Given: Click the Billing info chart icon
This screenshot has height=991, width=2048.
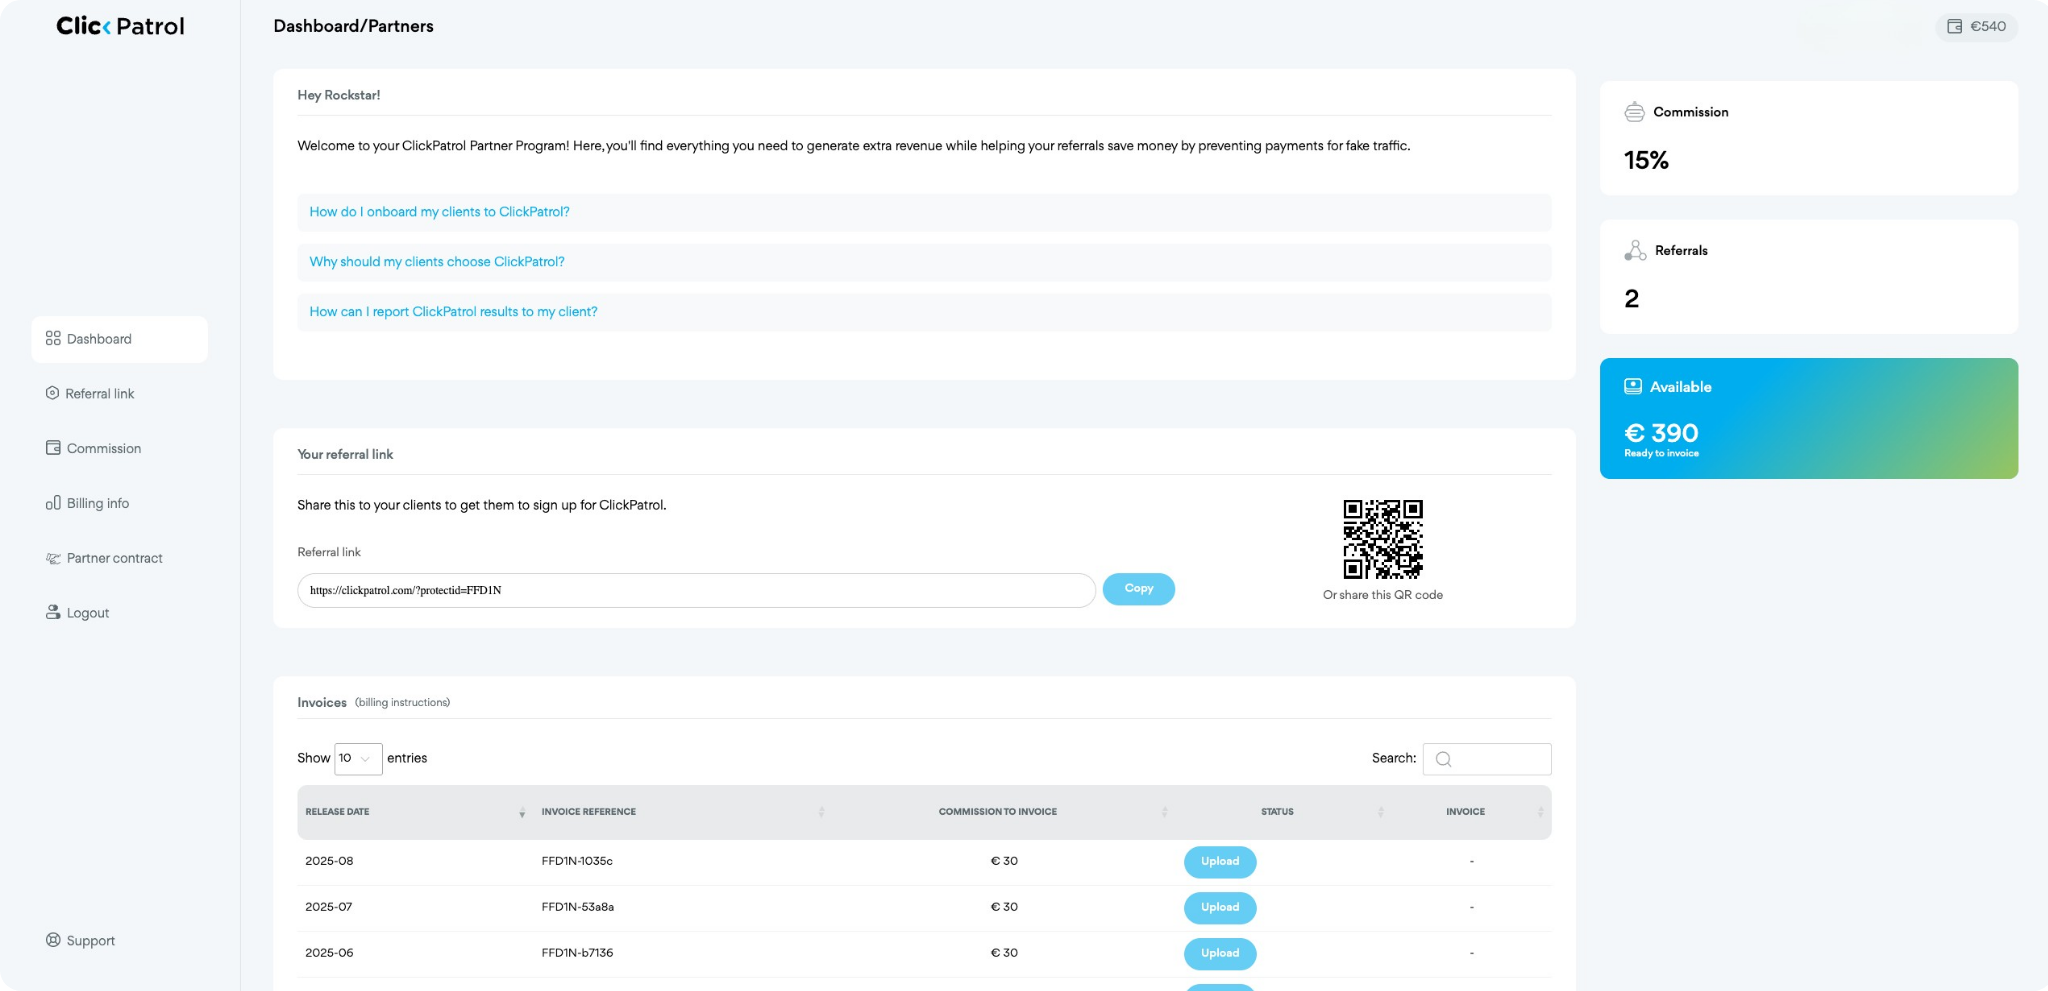Looking at the screenshot, I should [x=53, y=503].
